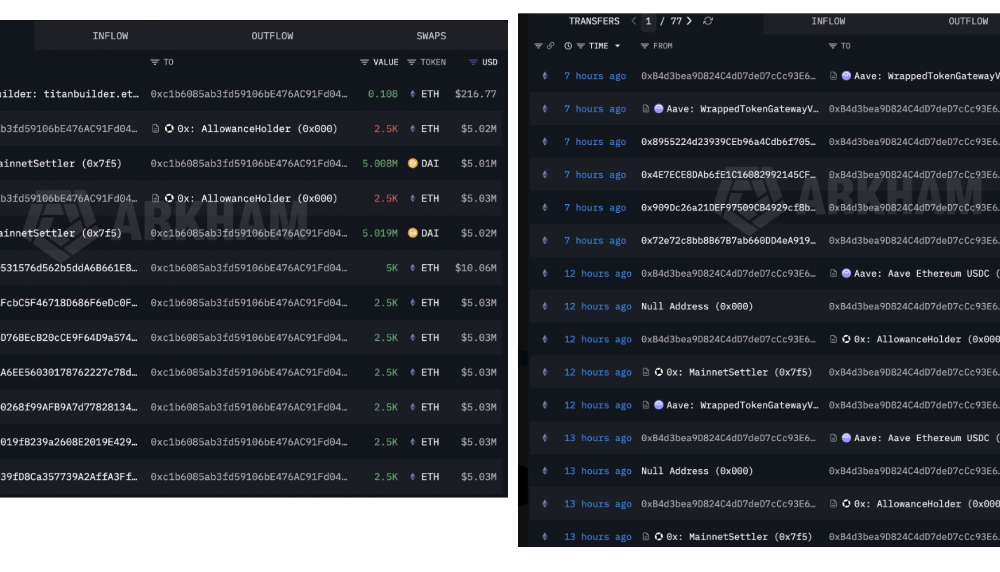
Task: Open Null Address (0x000) 12 hours ago
Action: (x=697, y=307)
